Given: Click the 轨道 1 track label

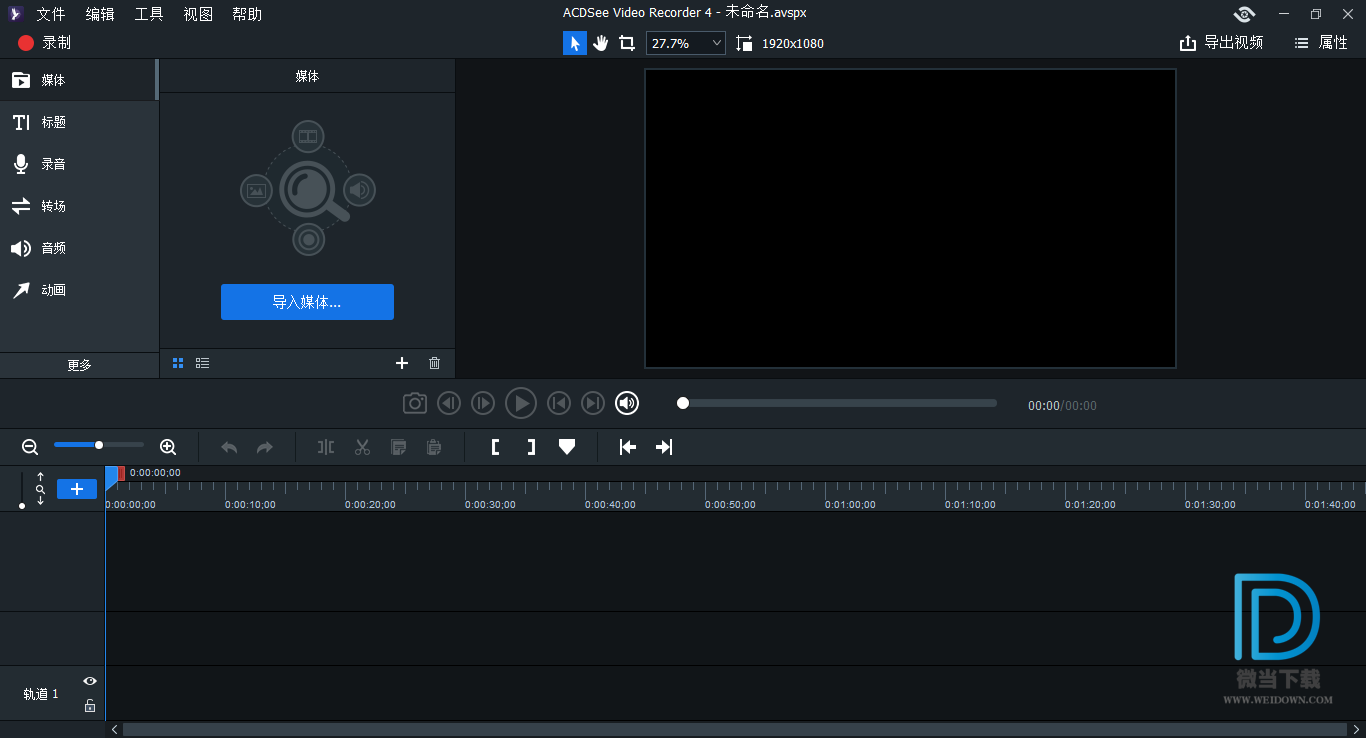Looking at the screenshot, I should [x=41, y=694].
